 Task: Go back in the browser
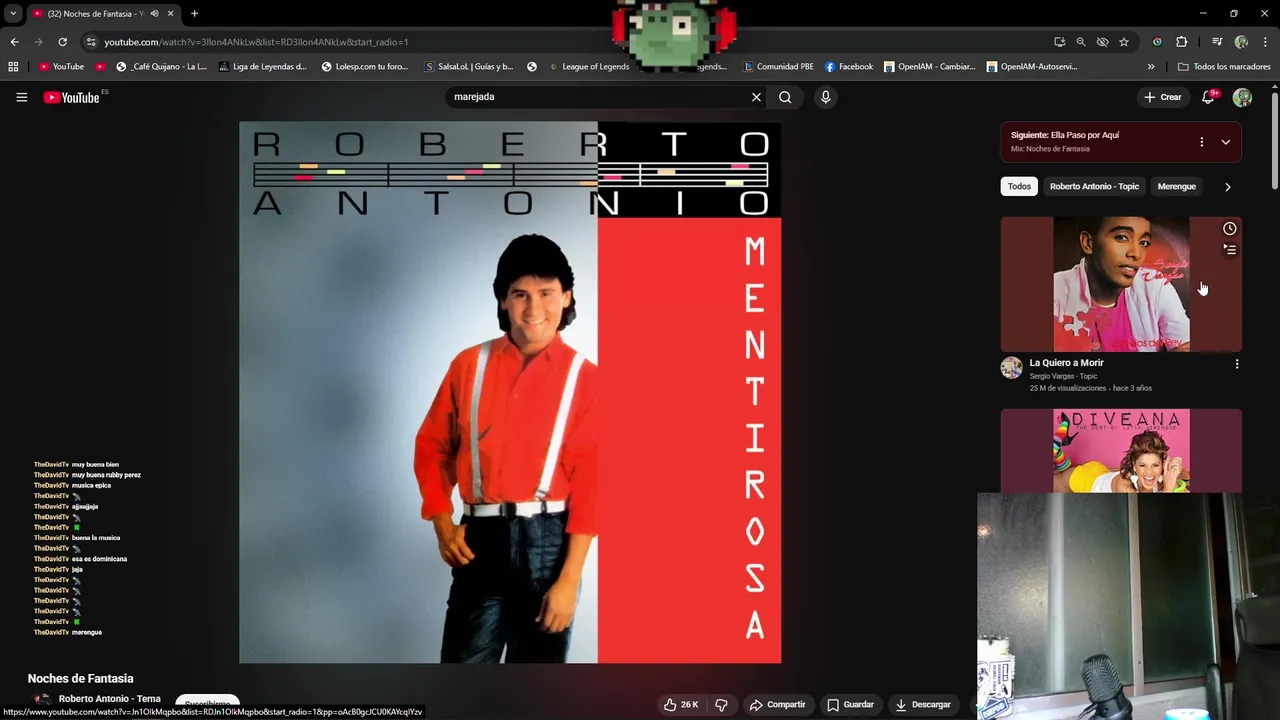coord(14,42)
